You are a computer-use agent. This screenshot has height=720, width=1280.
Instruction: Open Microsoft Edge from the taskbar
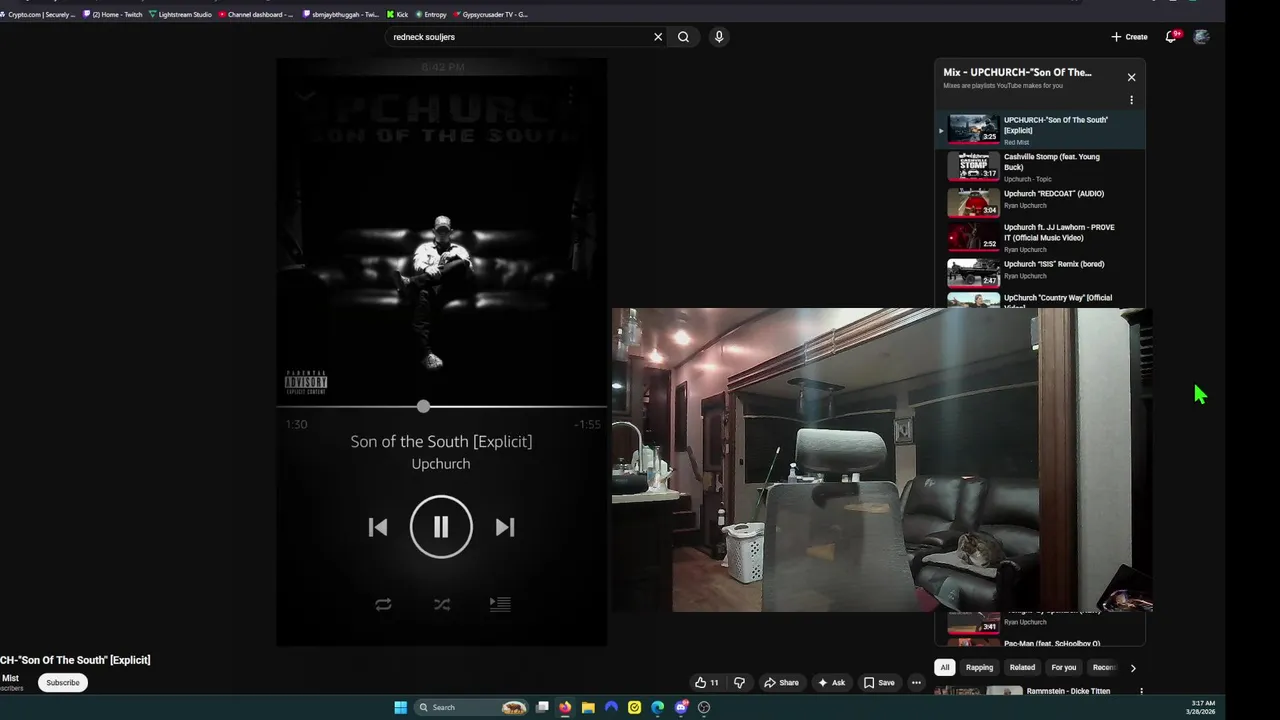657,707
